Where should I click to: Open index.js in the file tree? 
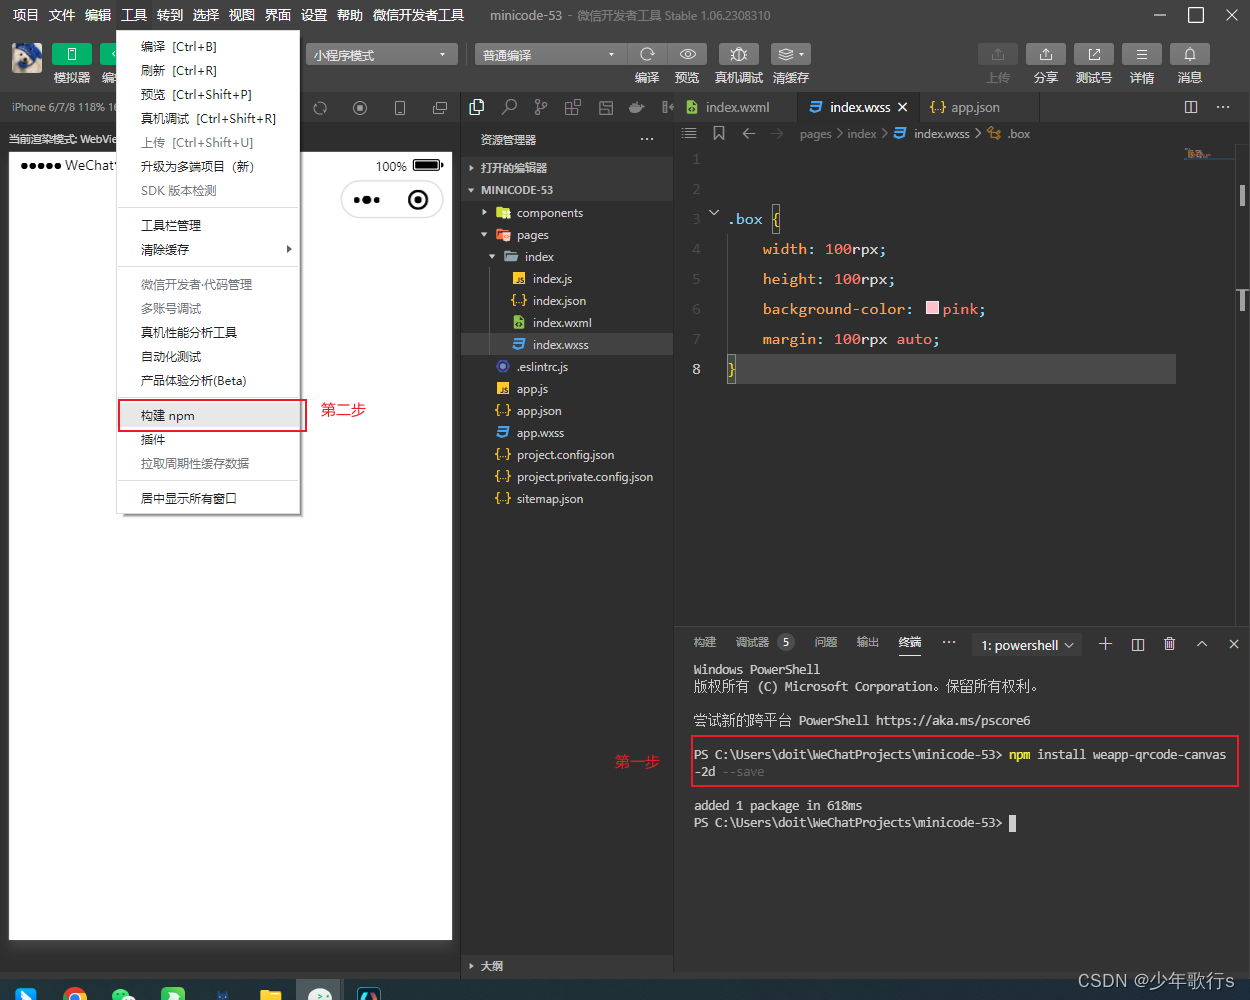(567, 279)
